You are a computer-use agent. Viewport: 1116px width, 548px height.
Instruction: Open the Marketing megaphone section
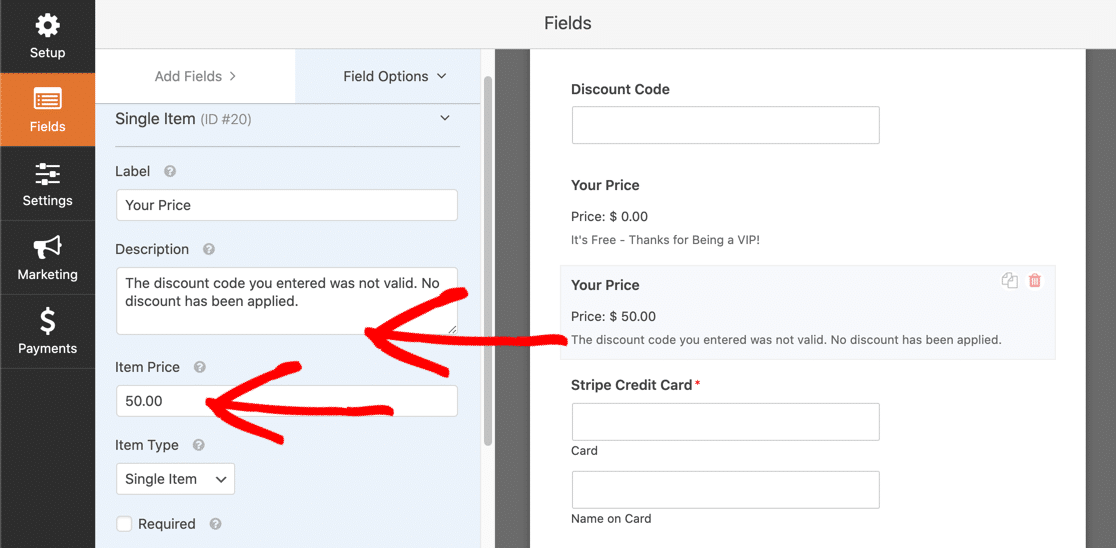coord(47,258)
